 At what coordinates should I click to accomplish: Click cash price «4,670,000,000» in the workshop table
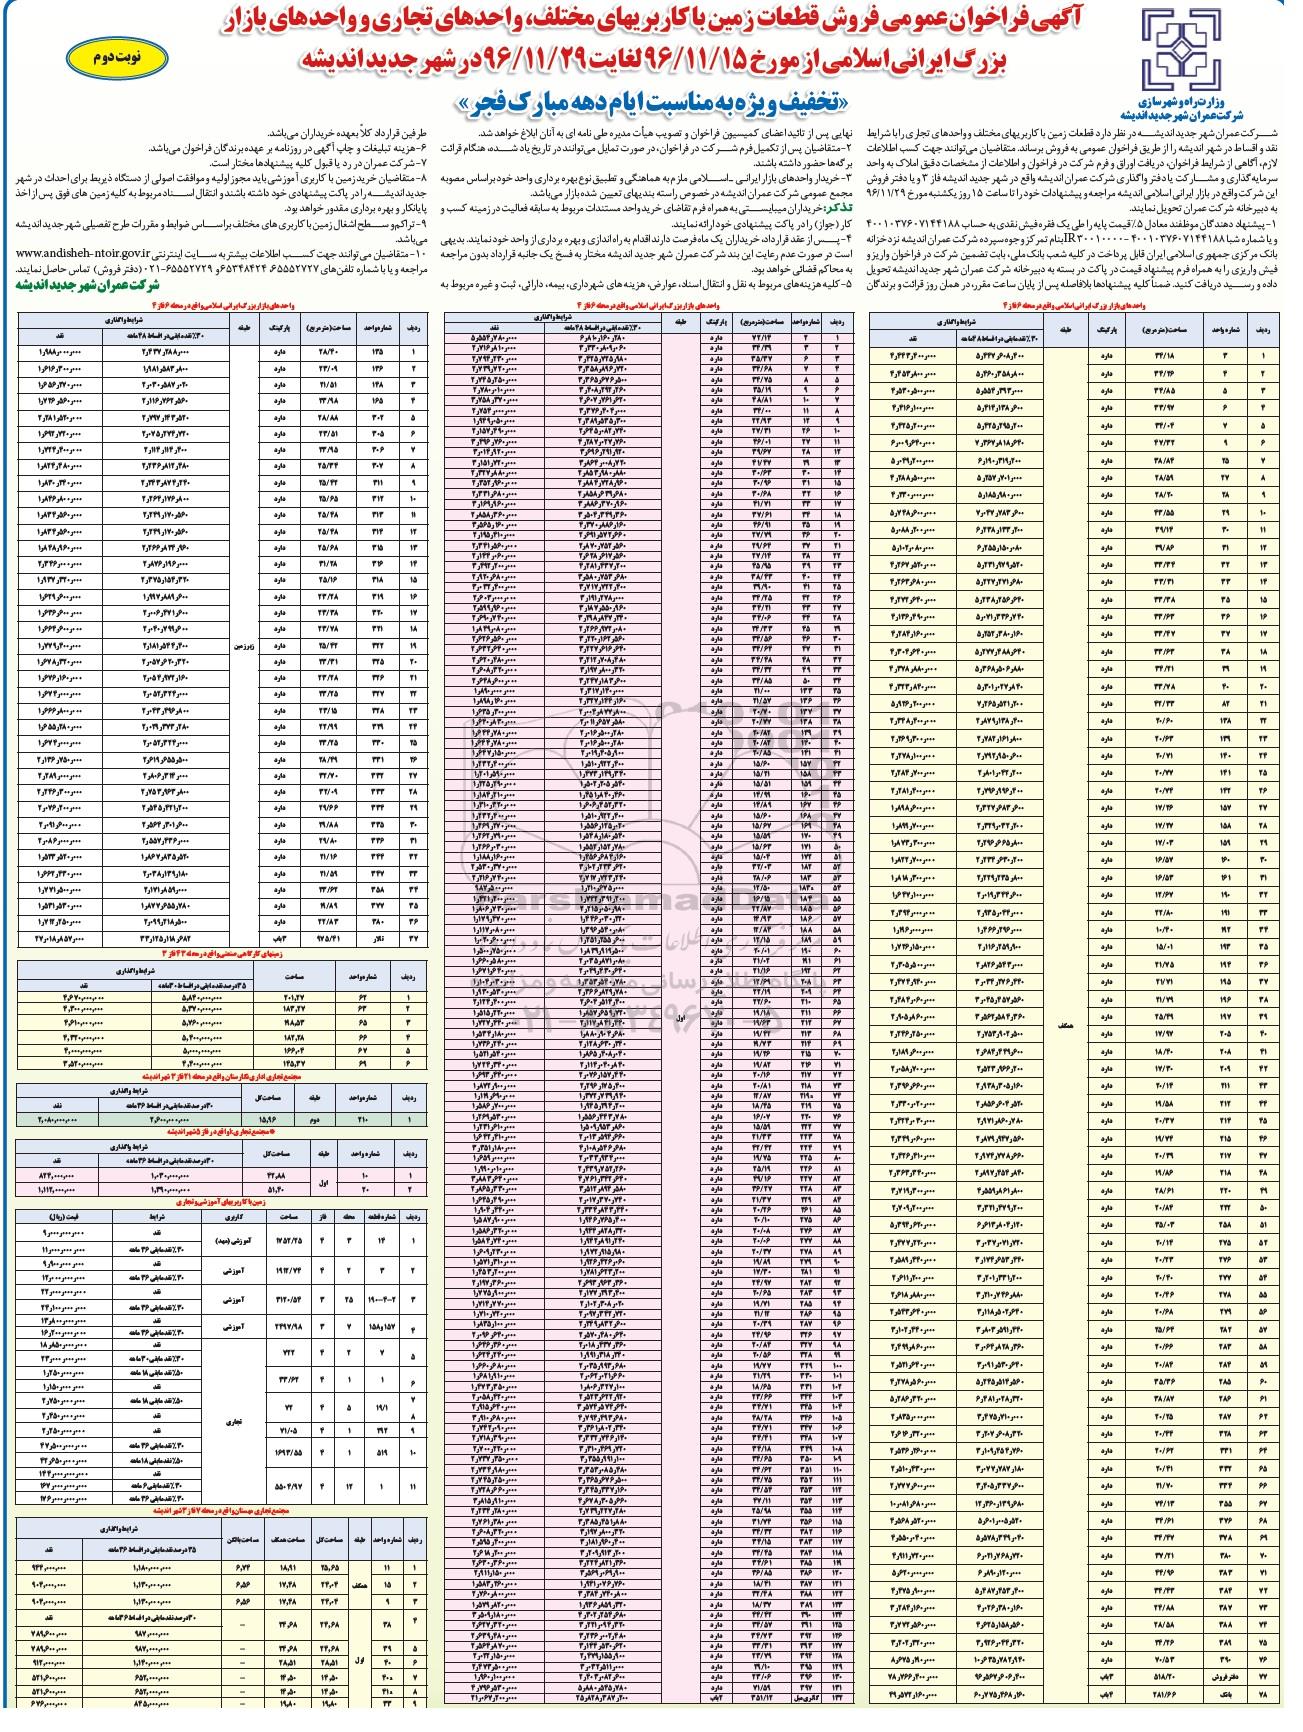(x=83, y=998)
